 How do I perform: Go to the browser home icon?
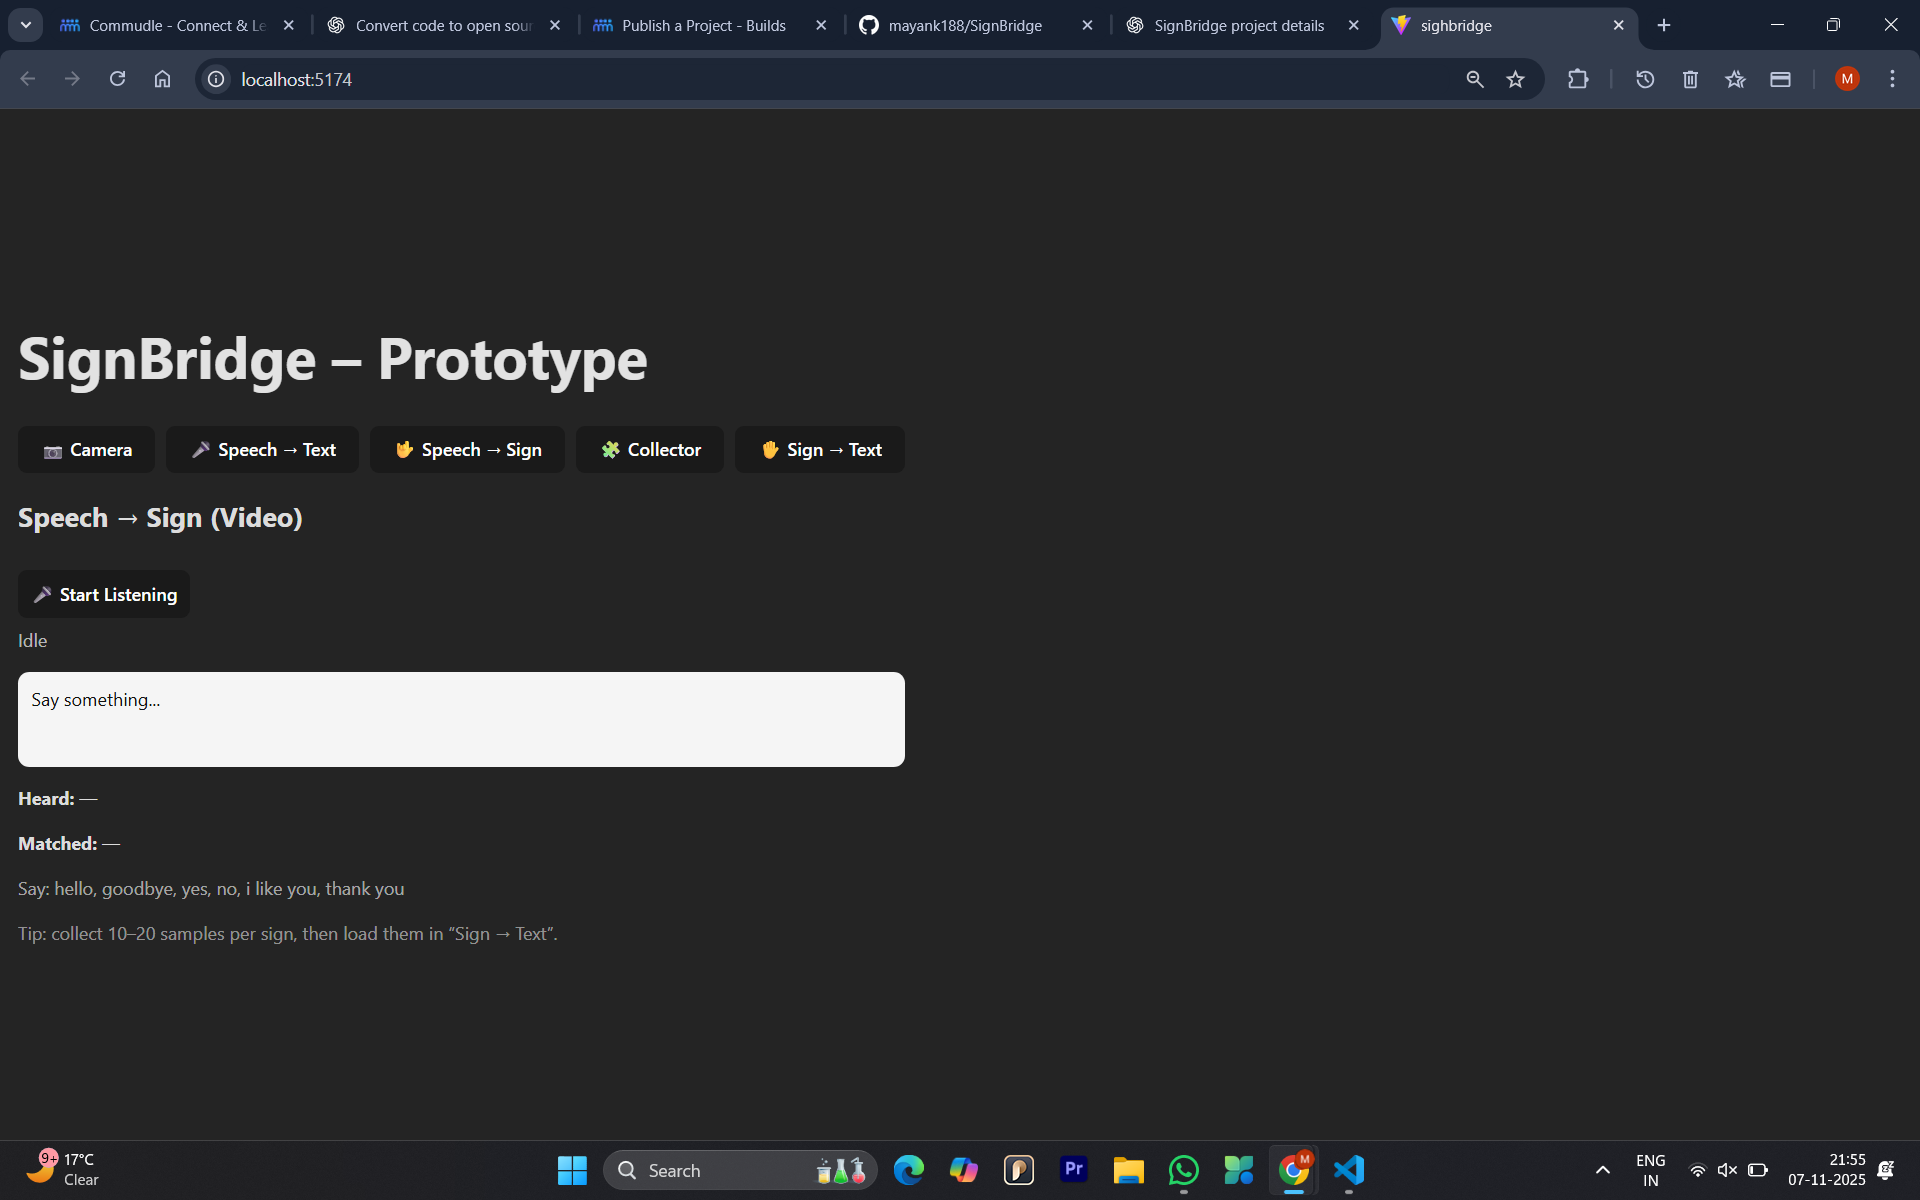[162, 79]
